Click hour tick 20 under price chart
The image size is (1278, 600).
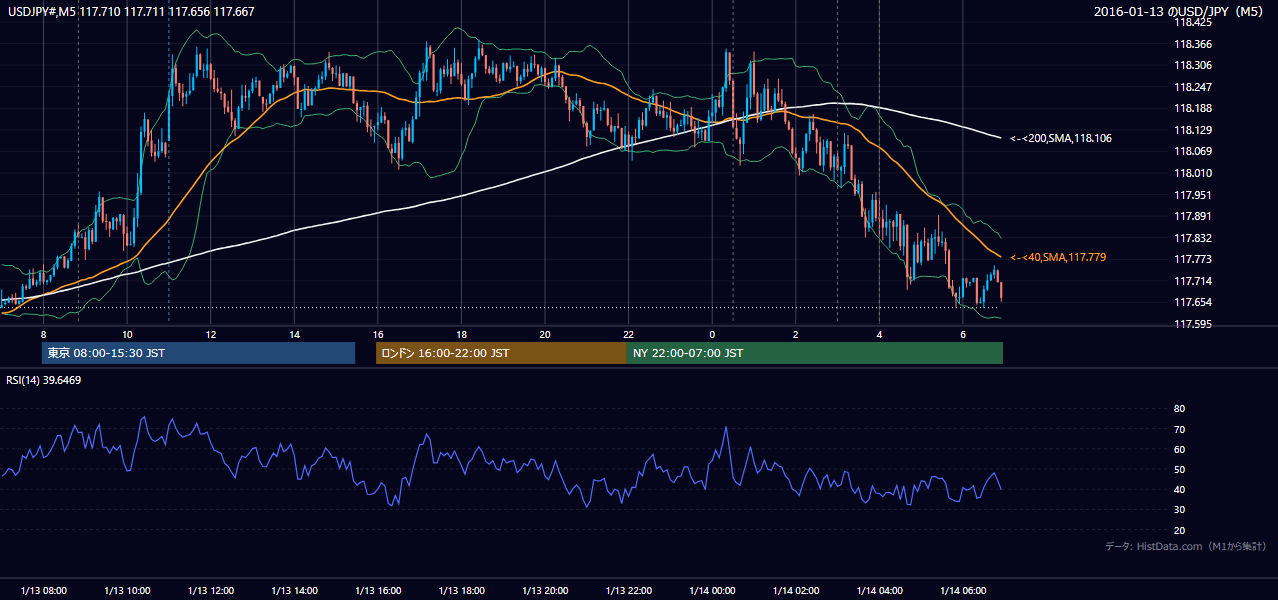[544, 334]
